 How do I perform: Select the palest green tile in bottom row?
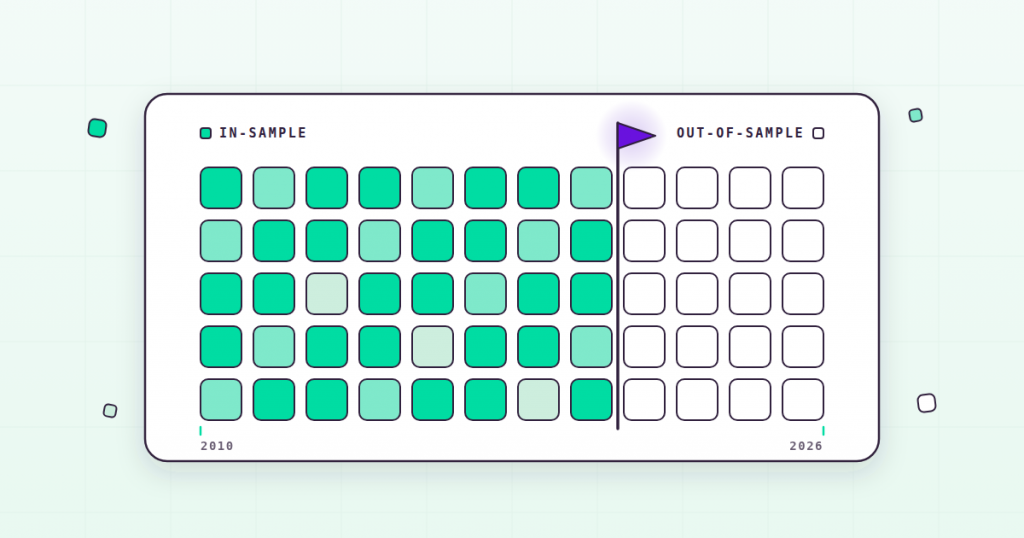[x=538, y=400]
